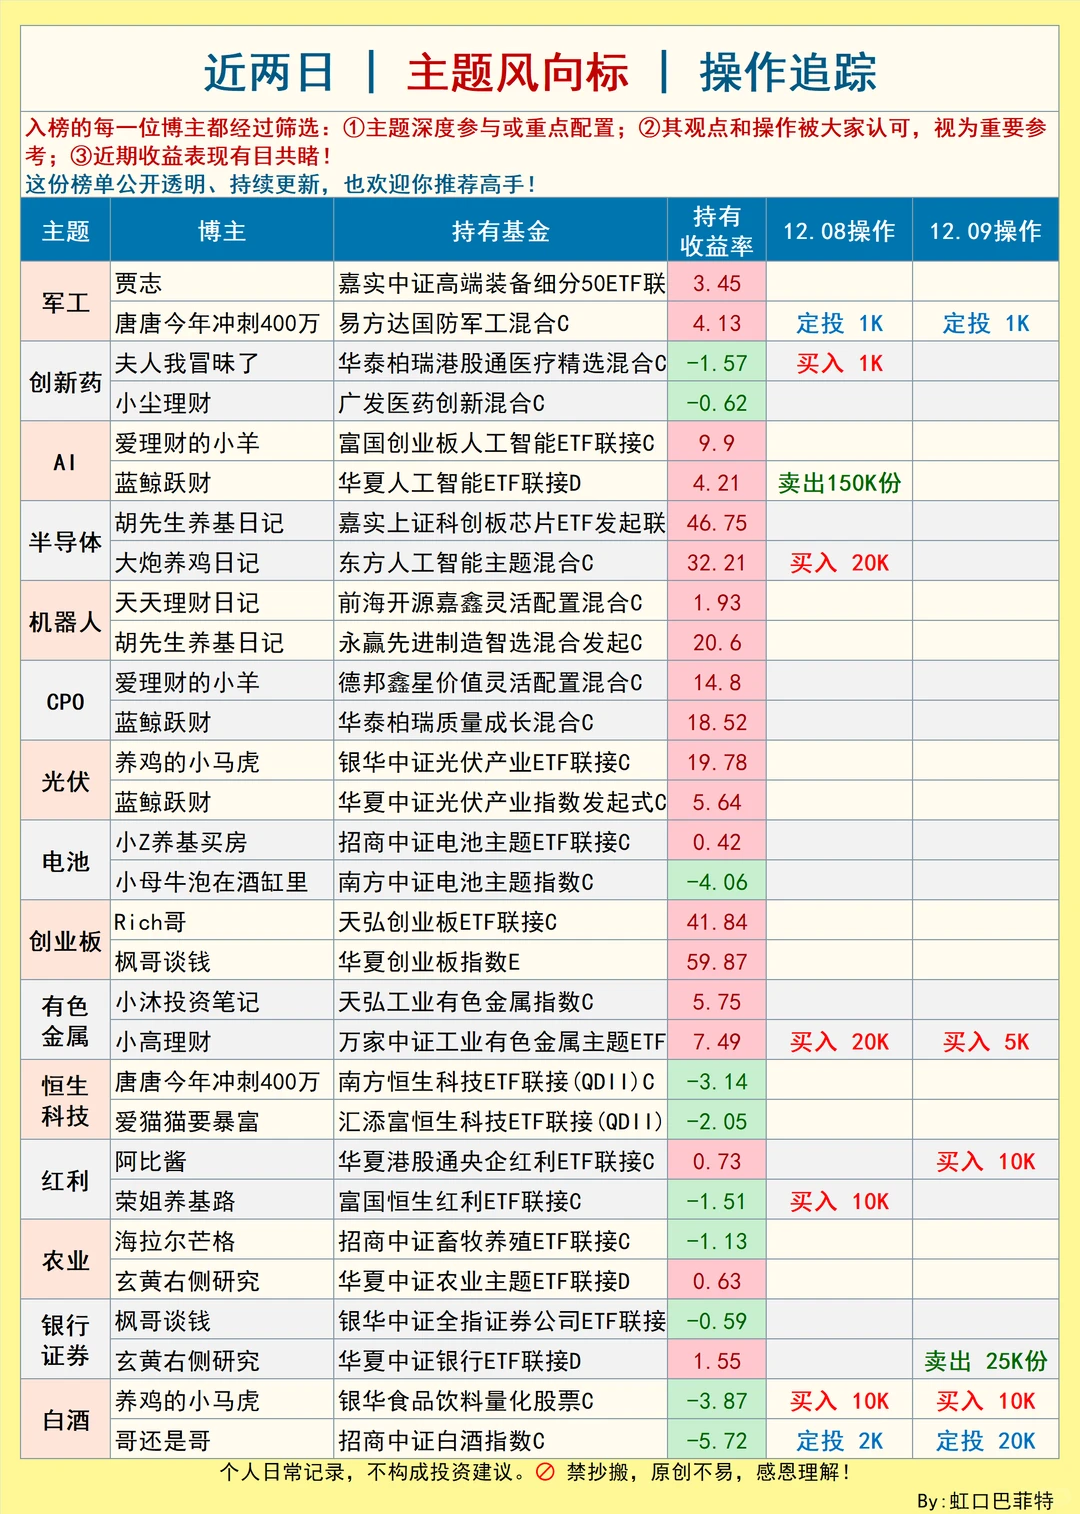Select the 创新药 theme label

(64, 382)
